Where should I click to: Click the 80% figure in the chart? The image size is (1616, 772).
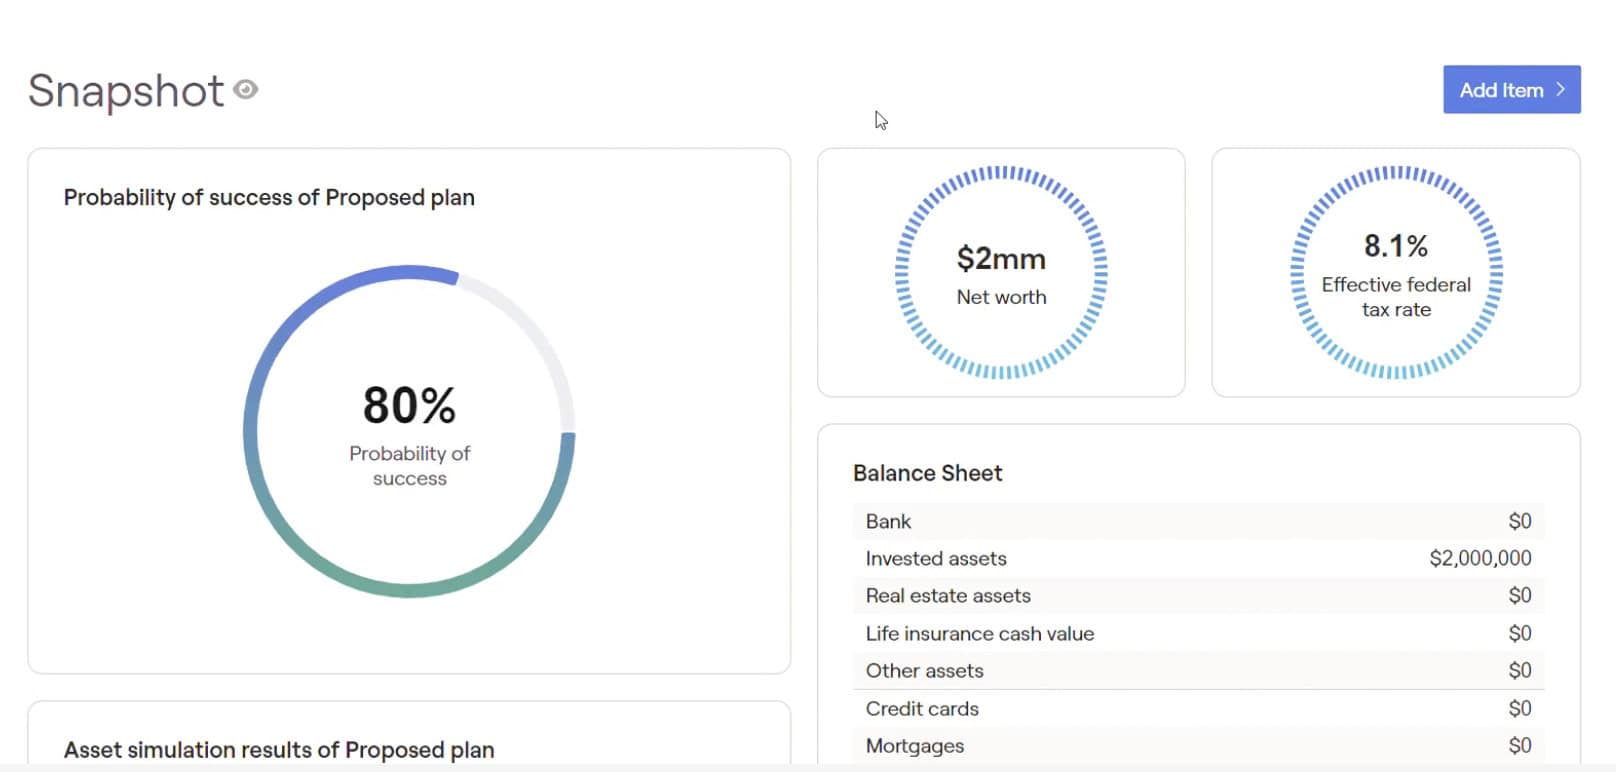[409, 405]
